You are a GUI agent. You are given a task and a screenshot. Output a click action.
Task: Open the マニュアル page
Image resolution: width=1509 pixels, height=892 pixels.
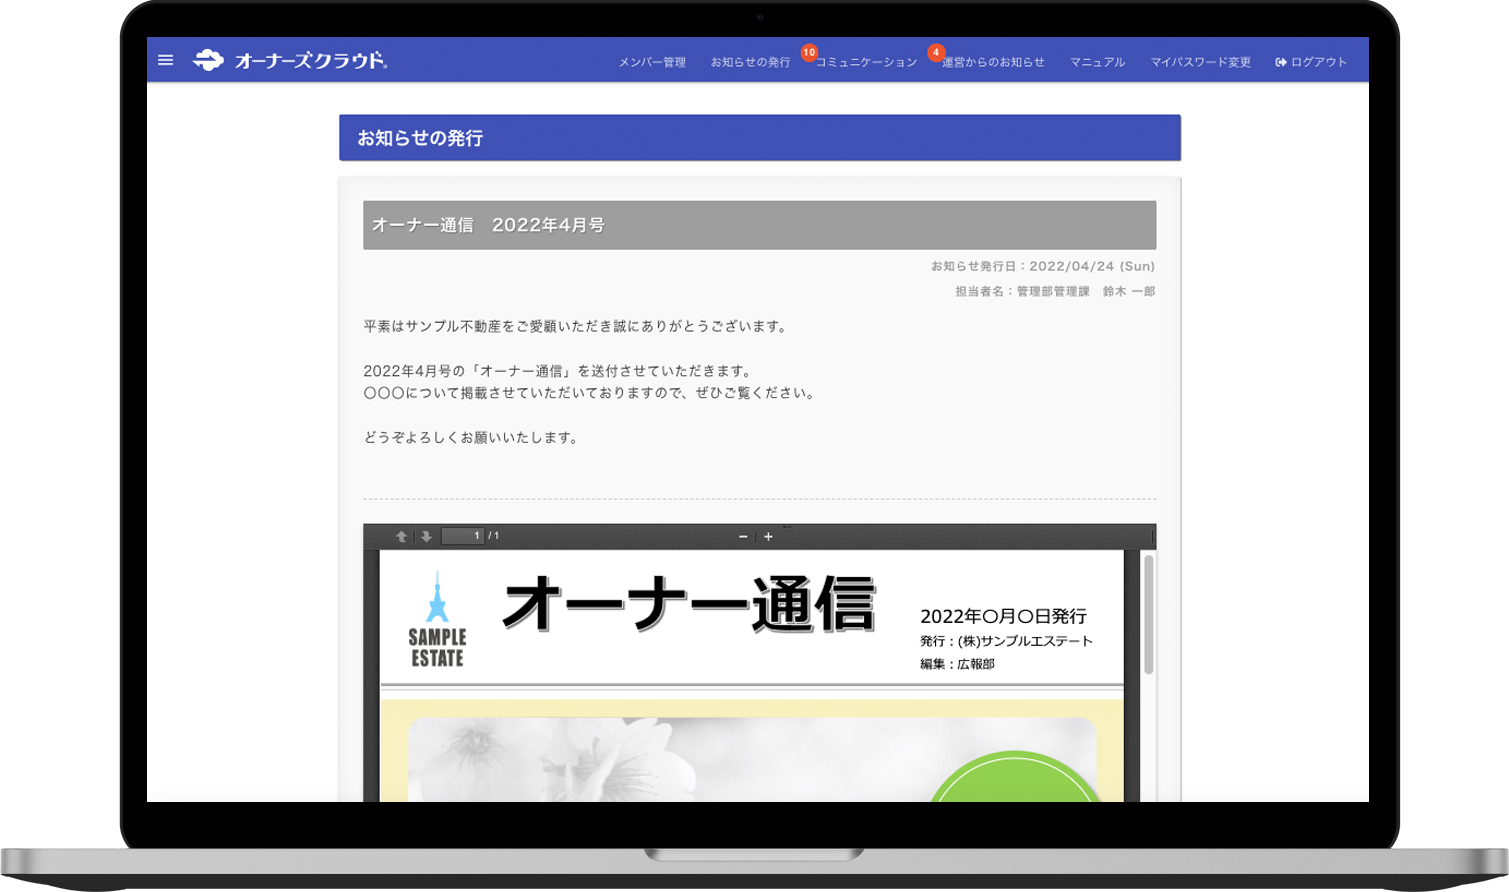(1096, 61)
